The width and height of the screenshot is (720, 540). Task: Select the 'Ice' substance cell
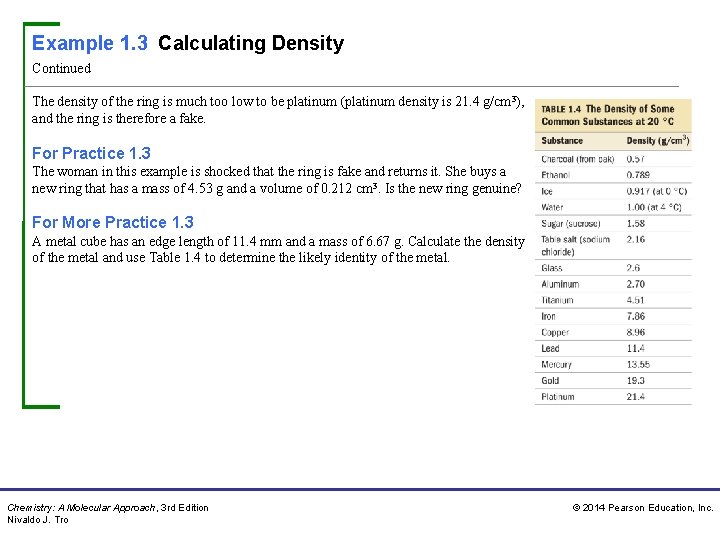547,191
